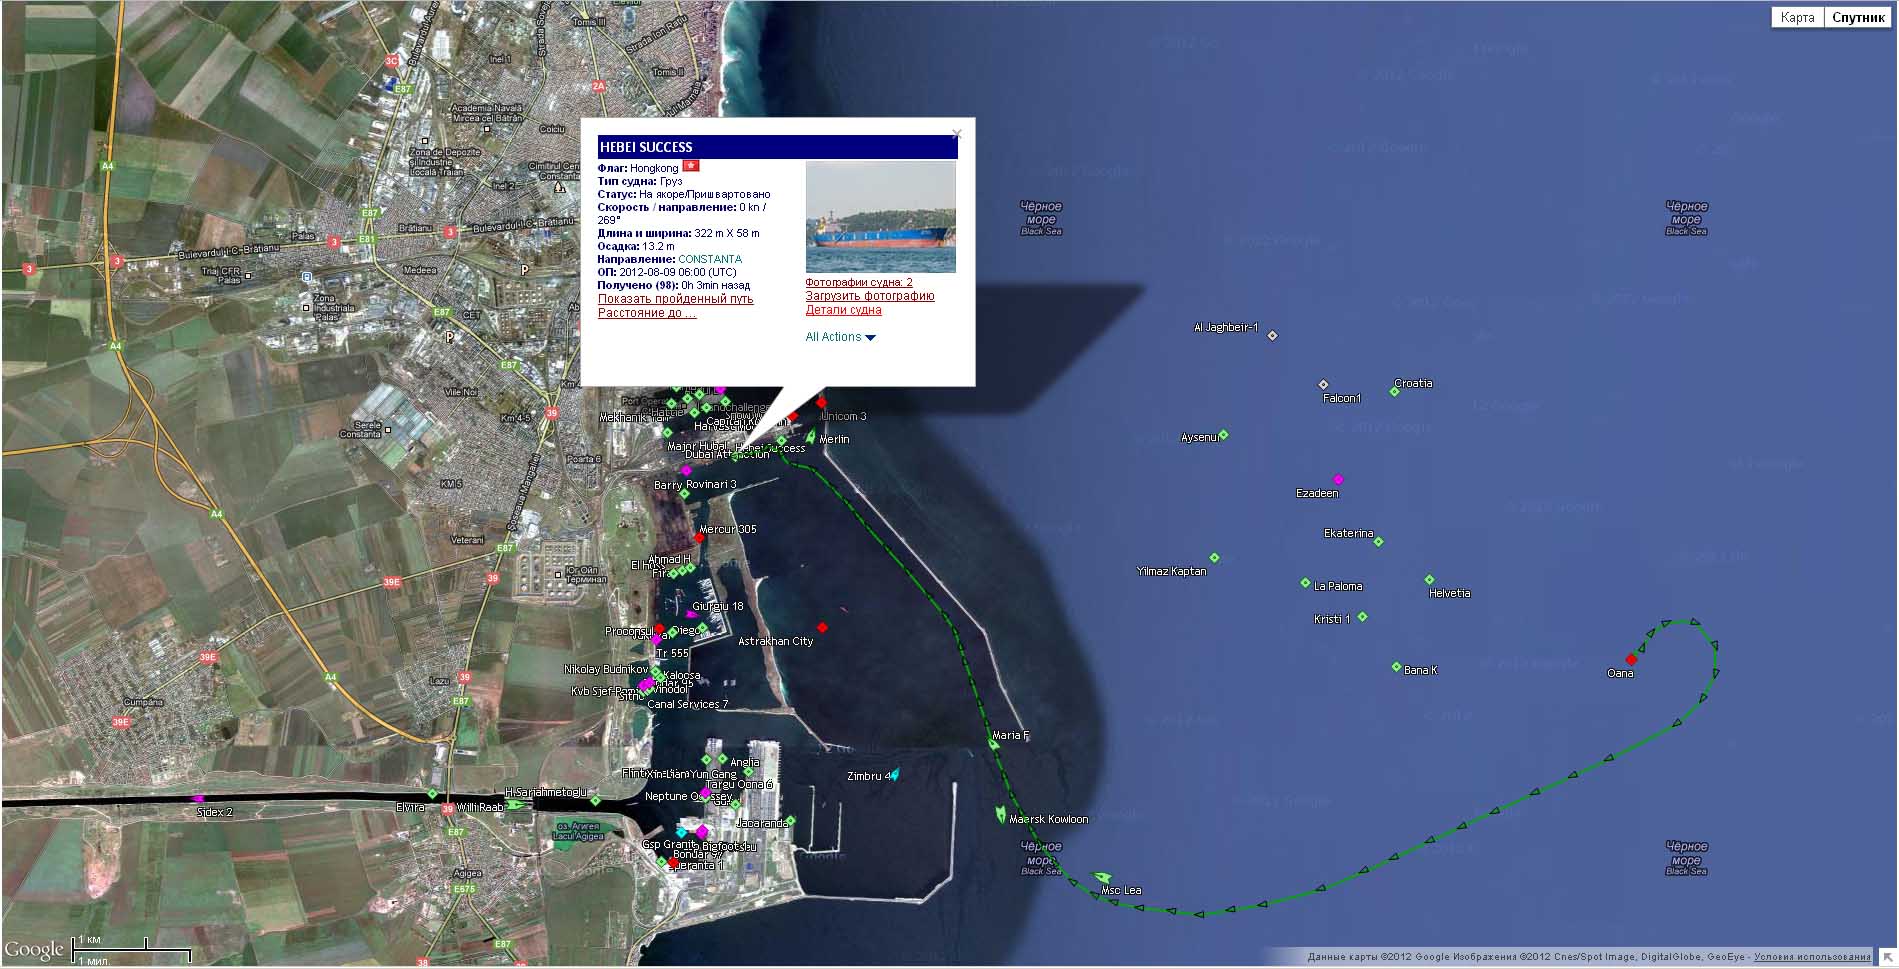Screen dimensions: 1899x969
Task: Close the Hebei Success info popup
Action: point(956,133)
